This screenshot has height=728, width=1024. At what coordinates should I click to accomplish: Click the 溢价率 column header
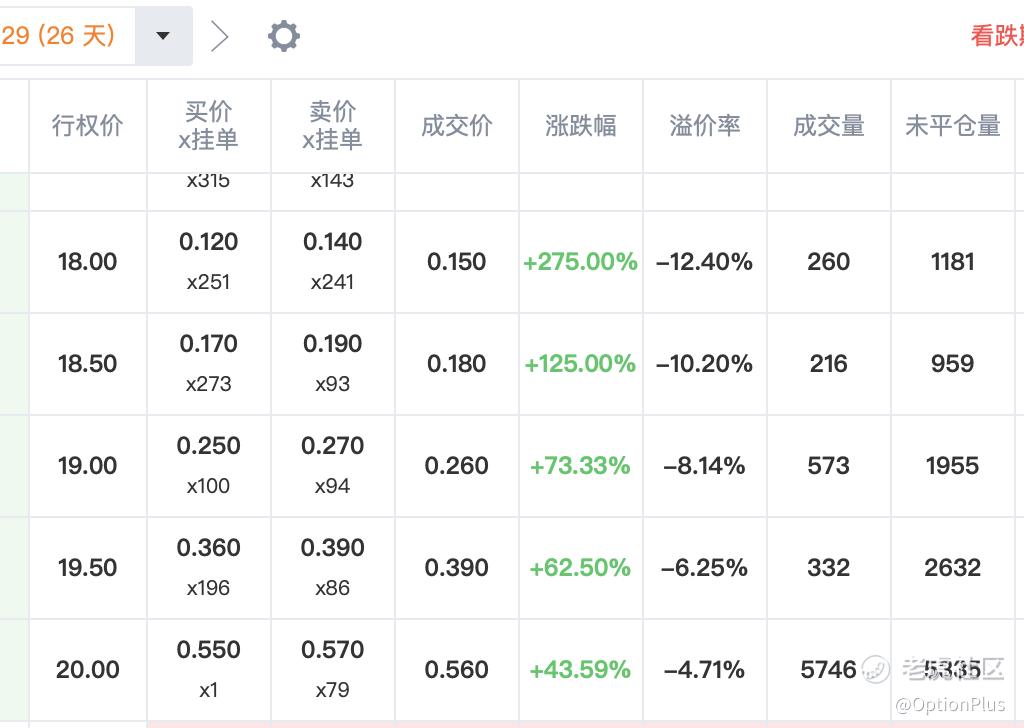[705, 126]
